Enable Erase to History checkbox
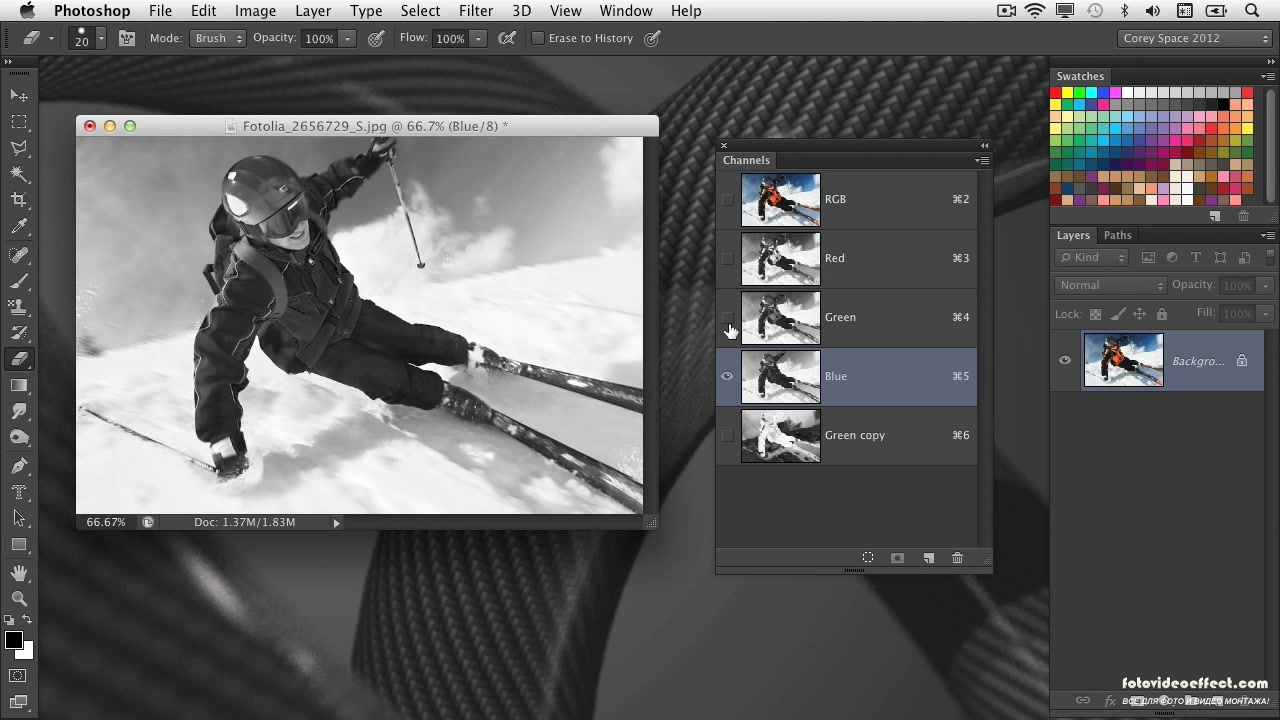The height and width of the screenshot is (720, 1280). [x=538, y=38]
